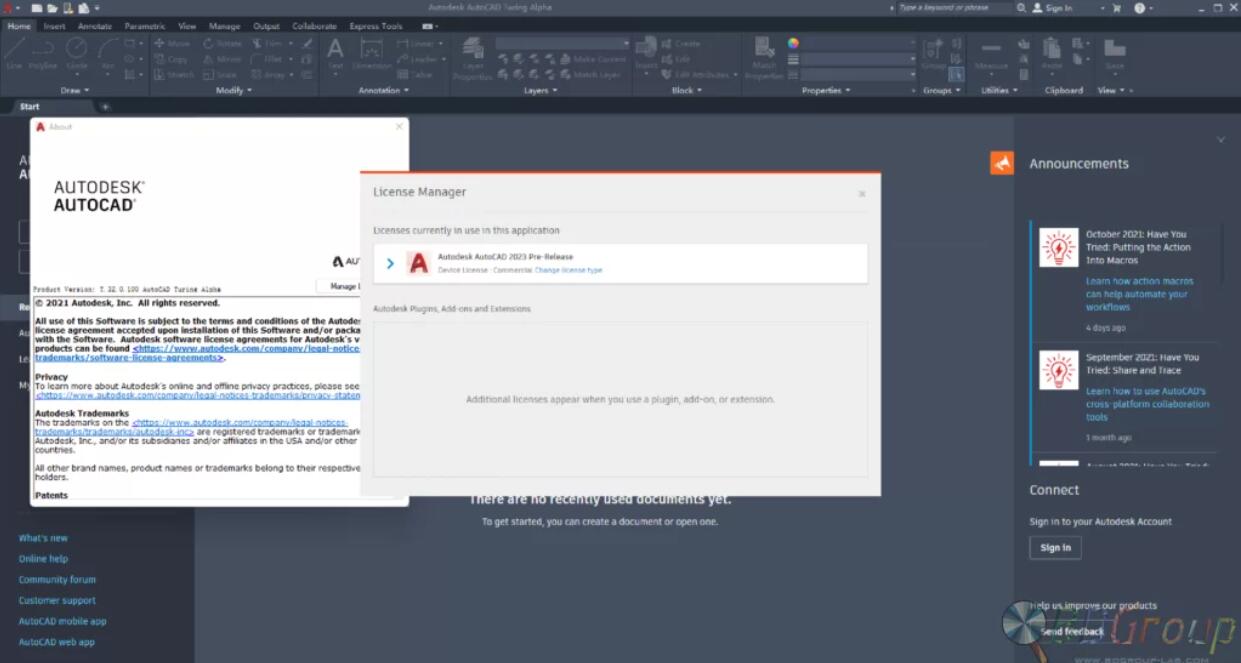1241x663 pixels.
Task: Expand the Utilities panel dropdown
Action: click(999, 90)
